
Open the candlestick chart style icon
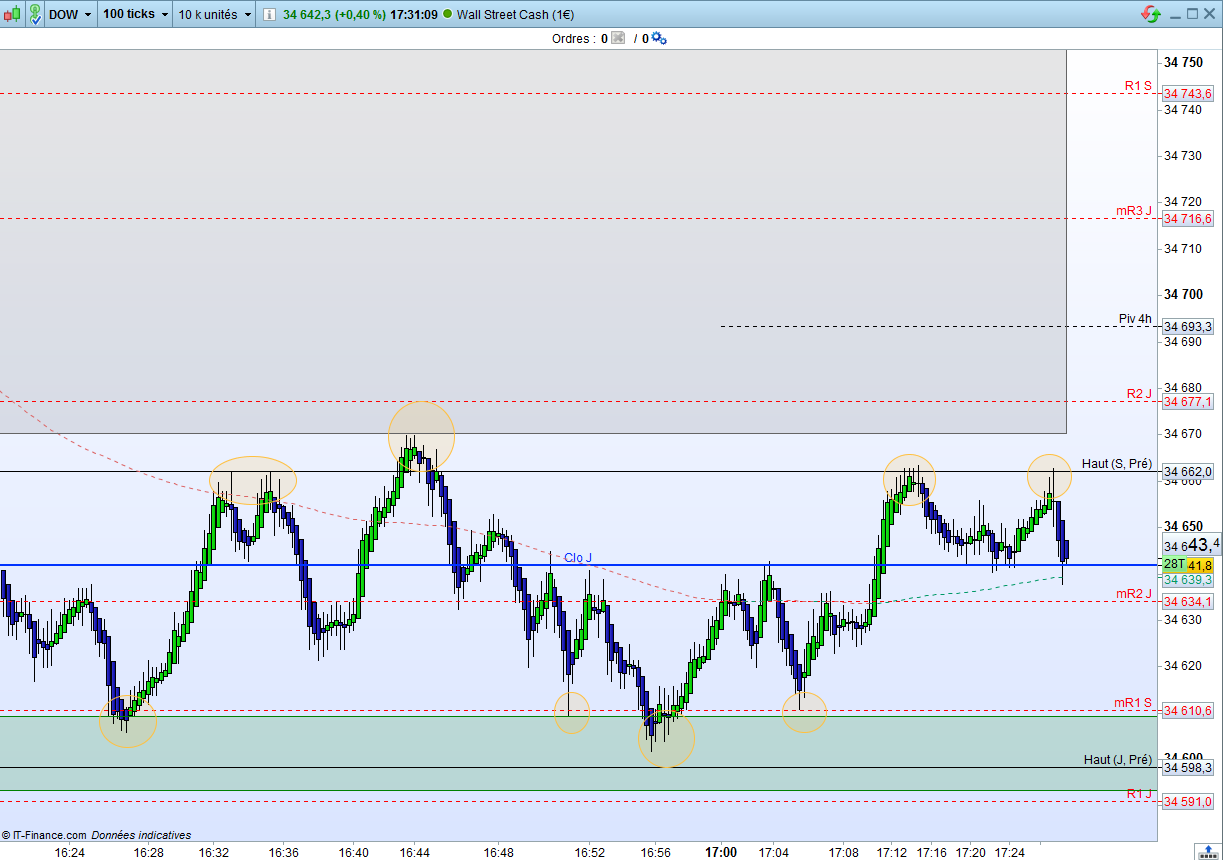12,14
